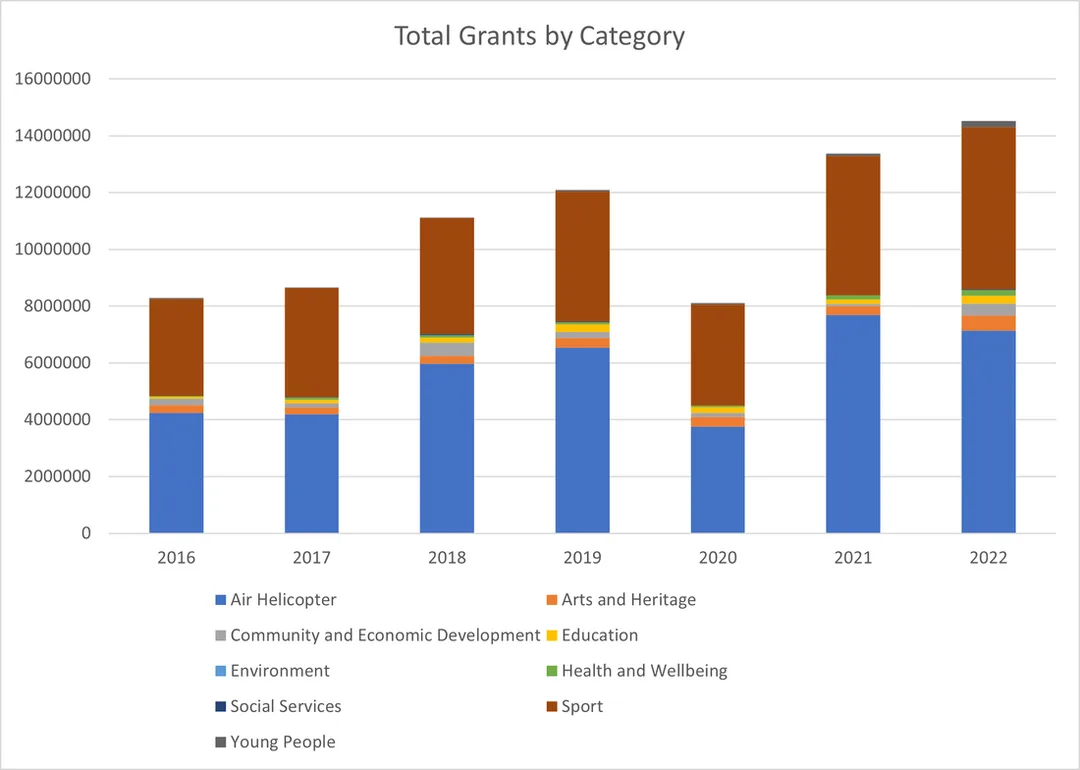
Task: Select the 2000000 y-axis value
Action: (x=57, y=477)
